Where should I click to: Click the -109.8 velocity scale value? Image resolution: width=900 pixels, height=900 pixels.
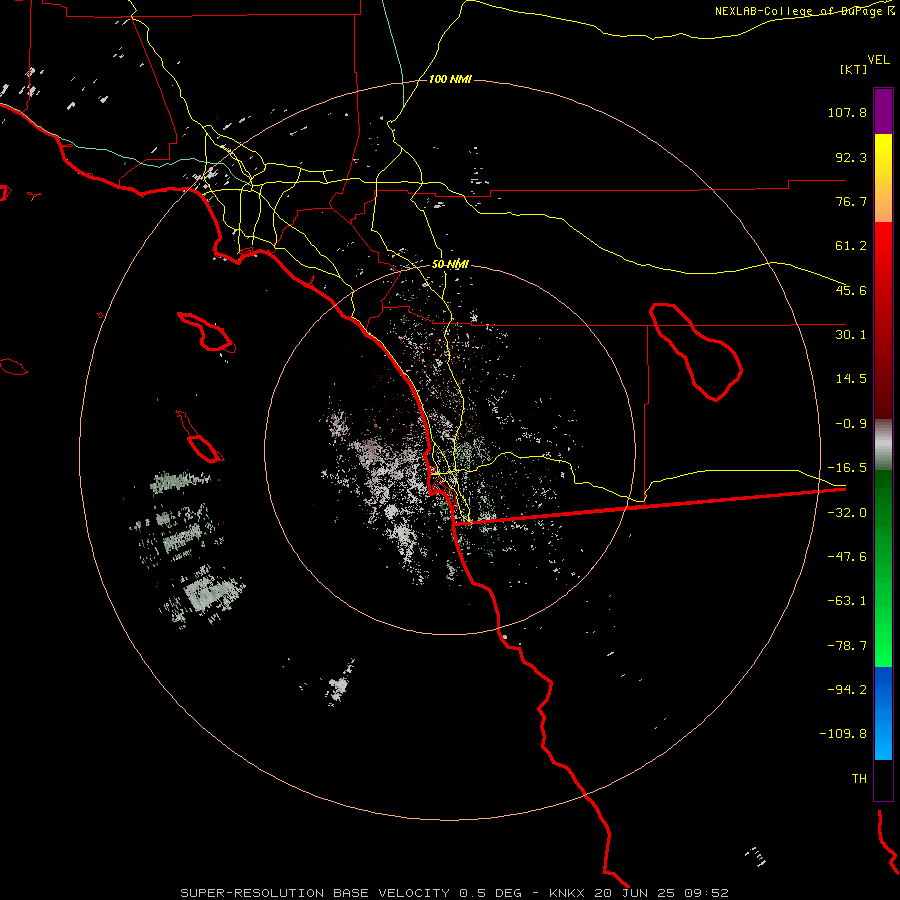pyautogui.click(x=843, y=734)
